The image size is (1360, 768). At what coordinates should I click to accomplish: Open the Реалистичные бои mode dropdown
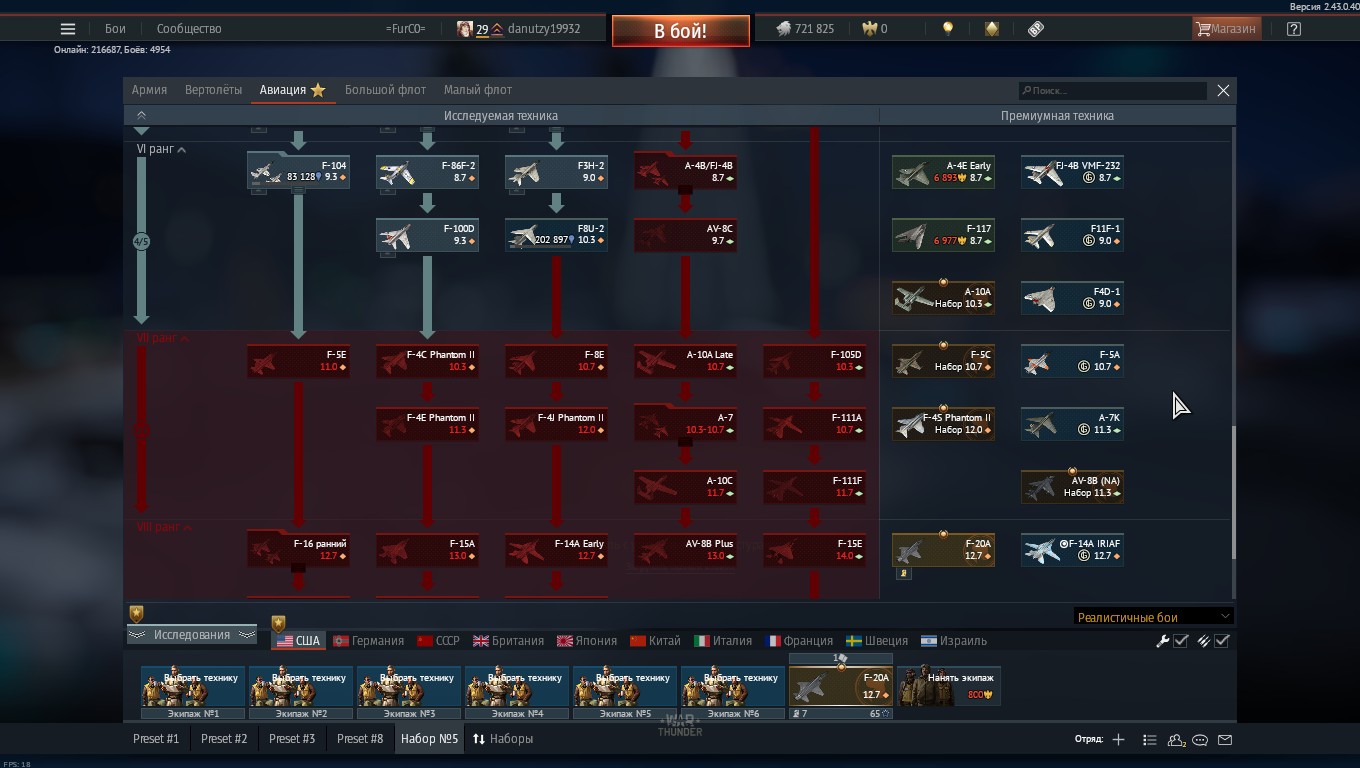[x=1153, y=617]
